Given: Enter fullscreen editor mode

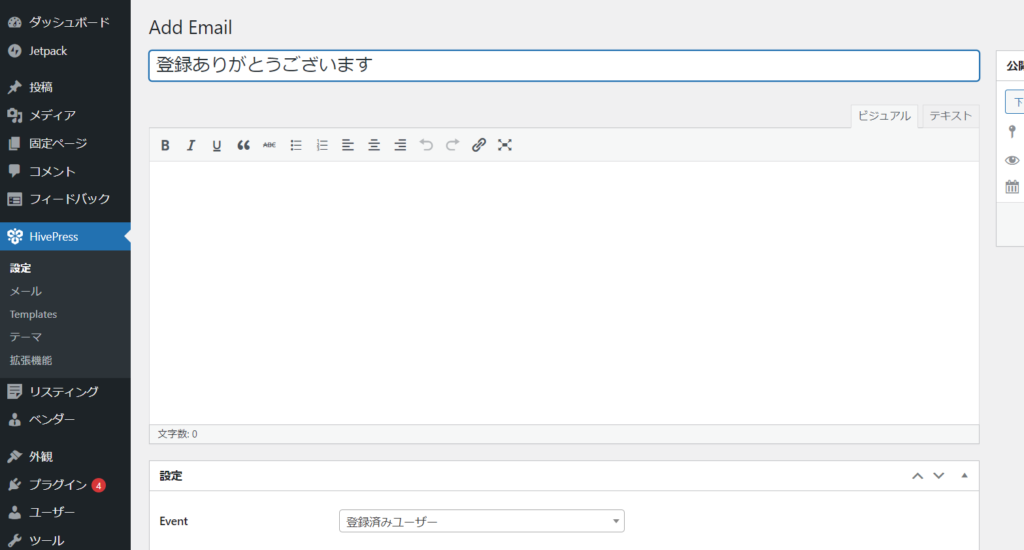Looking at the screenshot, I should [x=505, y=145].
